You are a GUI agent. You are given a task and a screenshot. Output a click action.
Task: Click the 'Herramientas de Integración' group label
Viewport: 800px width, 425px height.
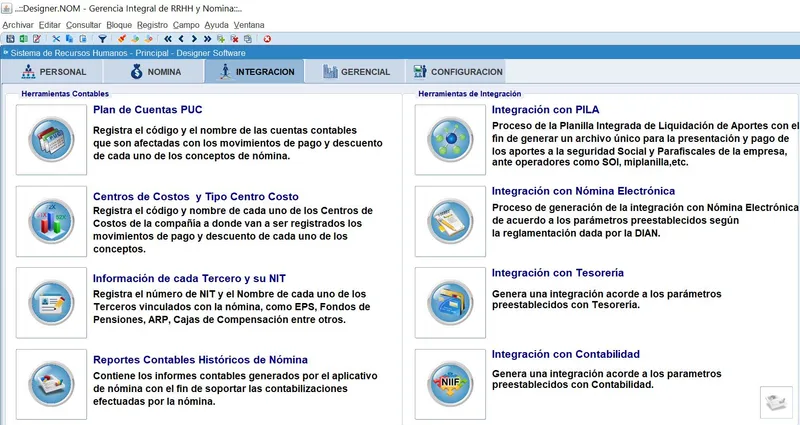(470, 94)
